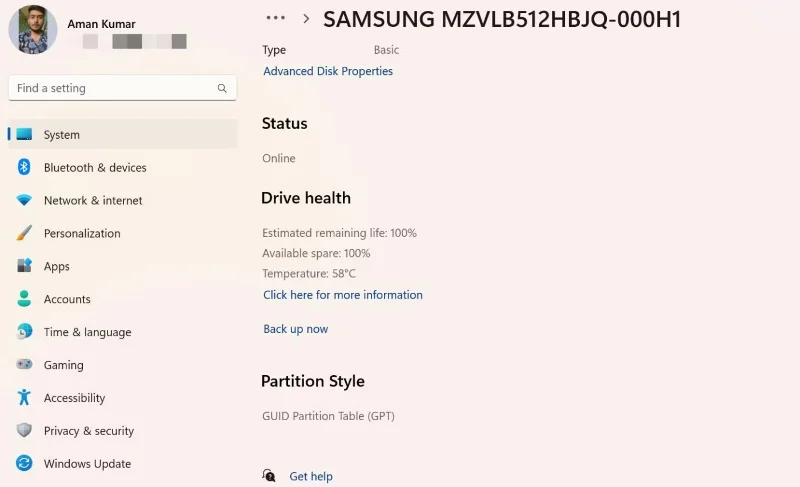Click the GUID Partition Table (GPT) text

pos(328,416)
